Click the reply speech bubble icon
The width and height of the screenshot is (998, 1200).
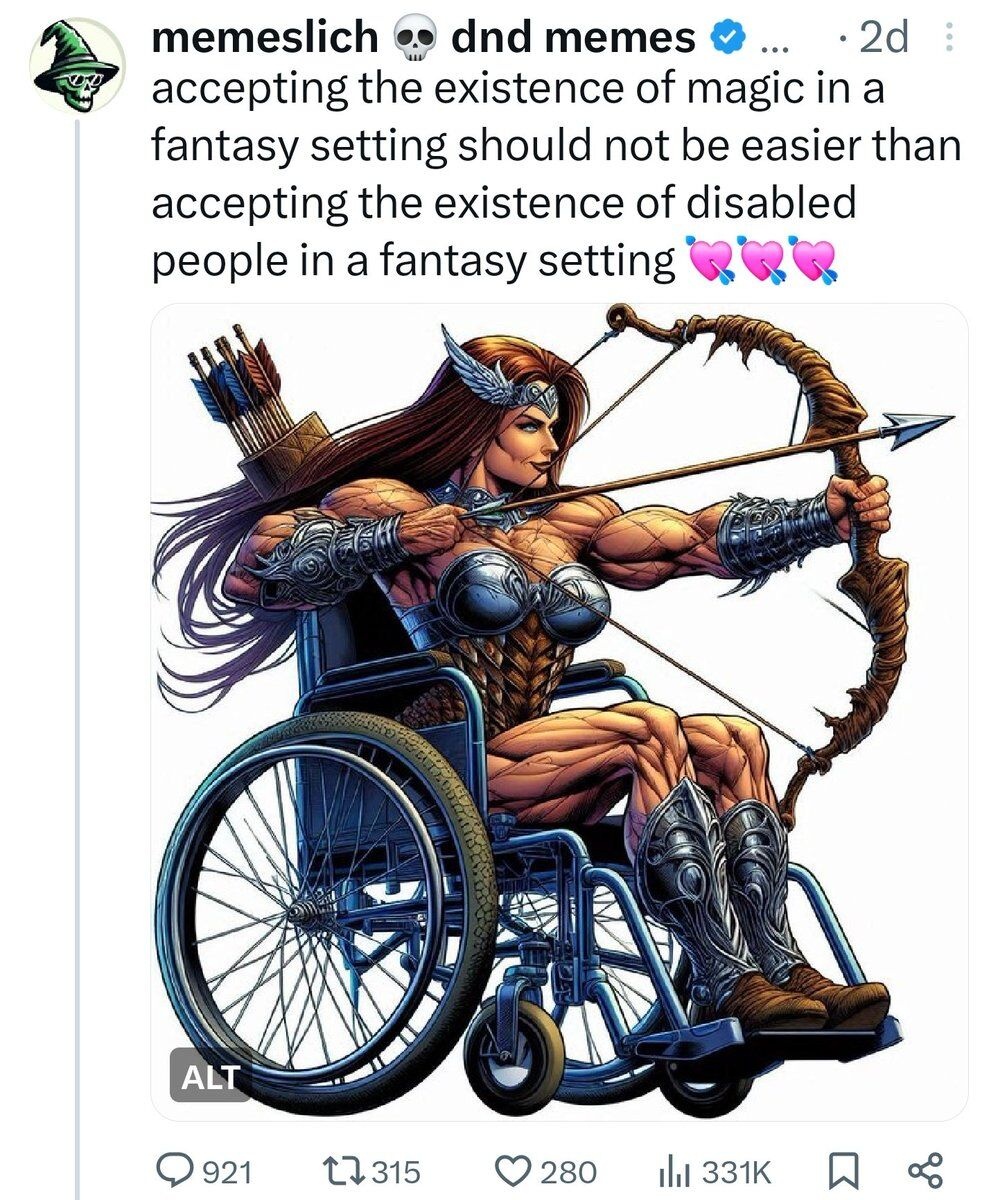(180, 1168)
